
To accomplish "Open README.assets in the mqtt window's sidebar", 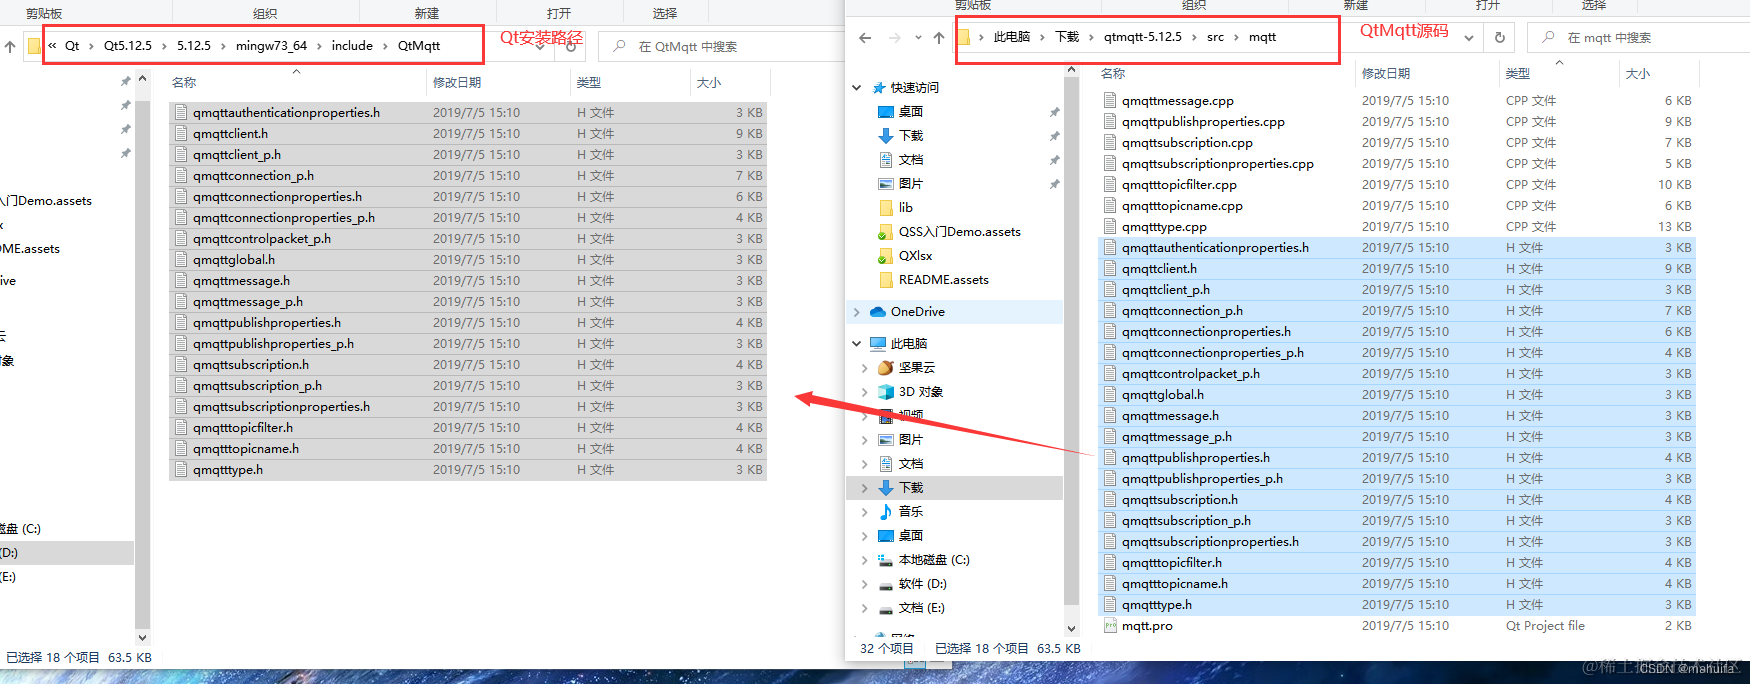I will tap(943, 280).
